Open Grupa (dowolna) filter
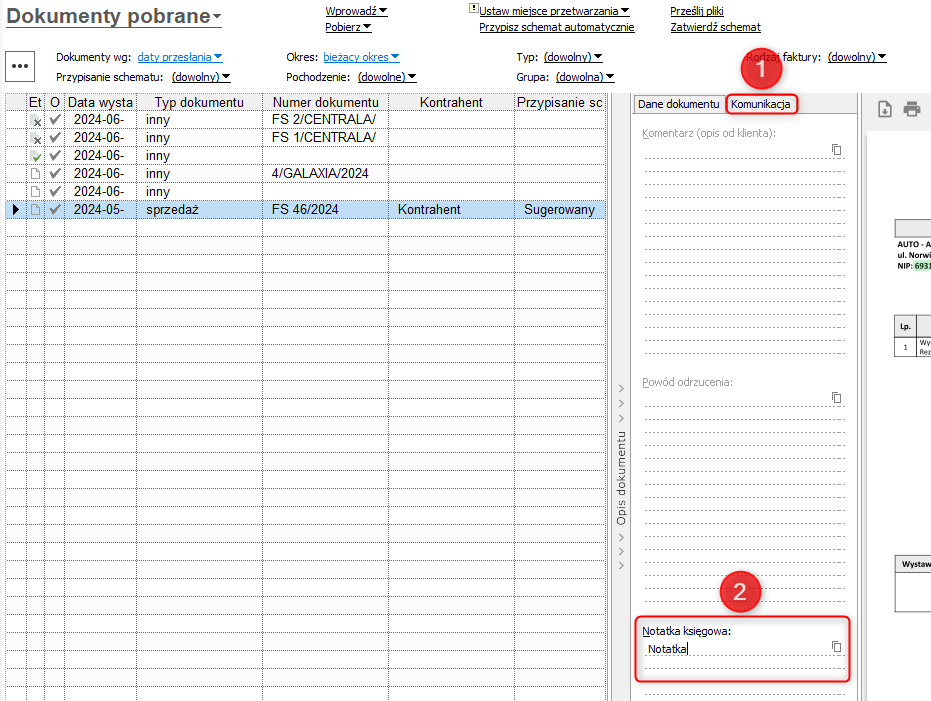This screenshot has height=701, width=931. click(585, 77)
